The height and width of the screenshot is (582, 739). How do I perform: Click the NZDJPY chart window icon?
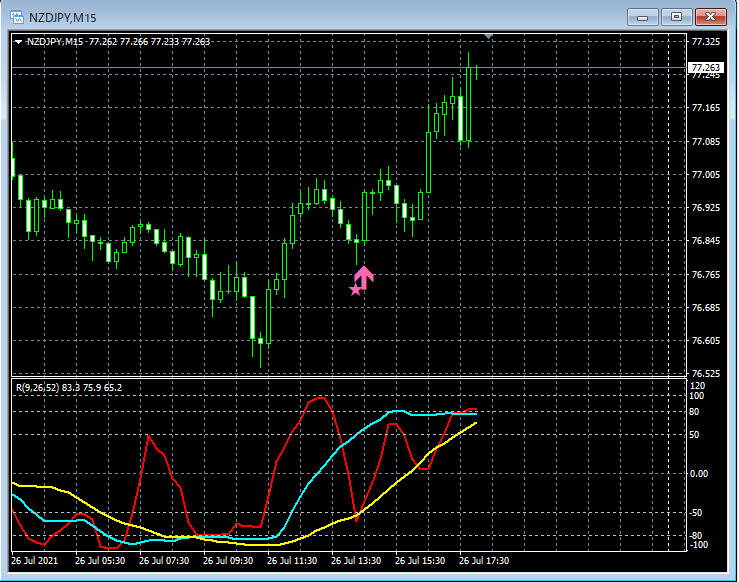(17, 17)
